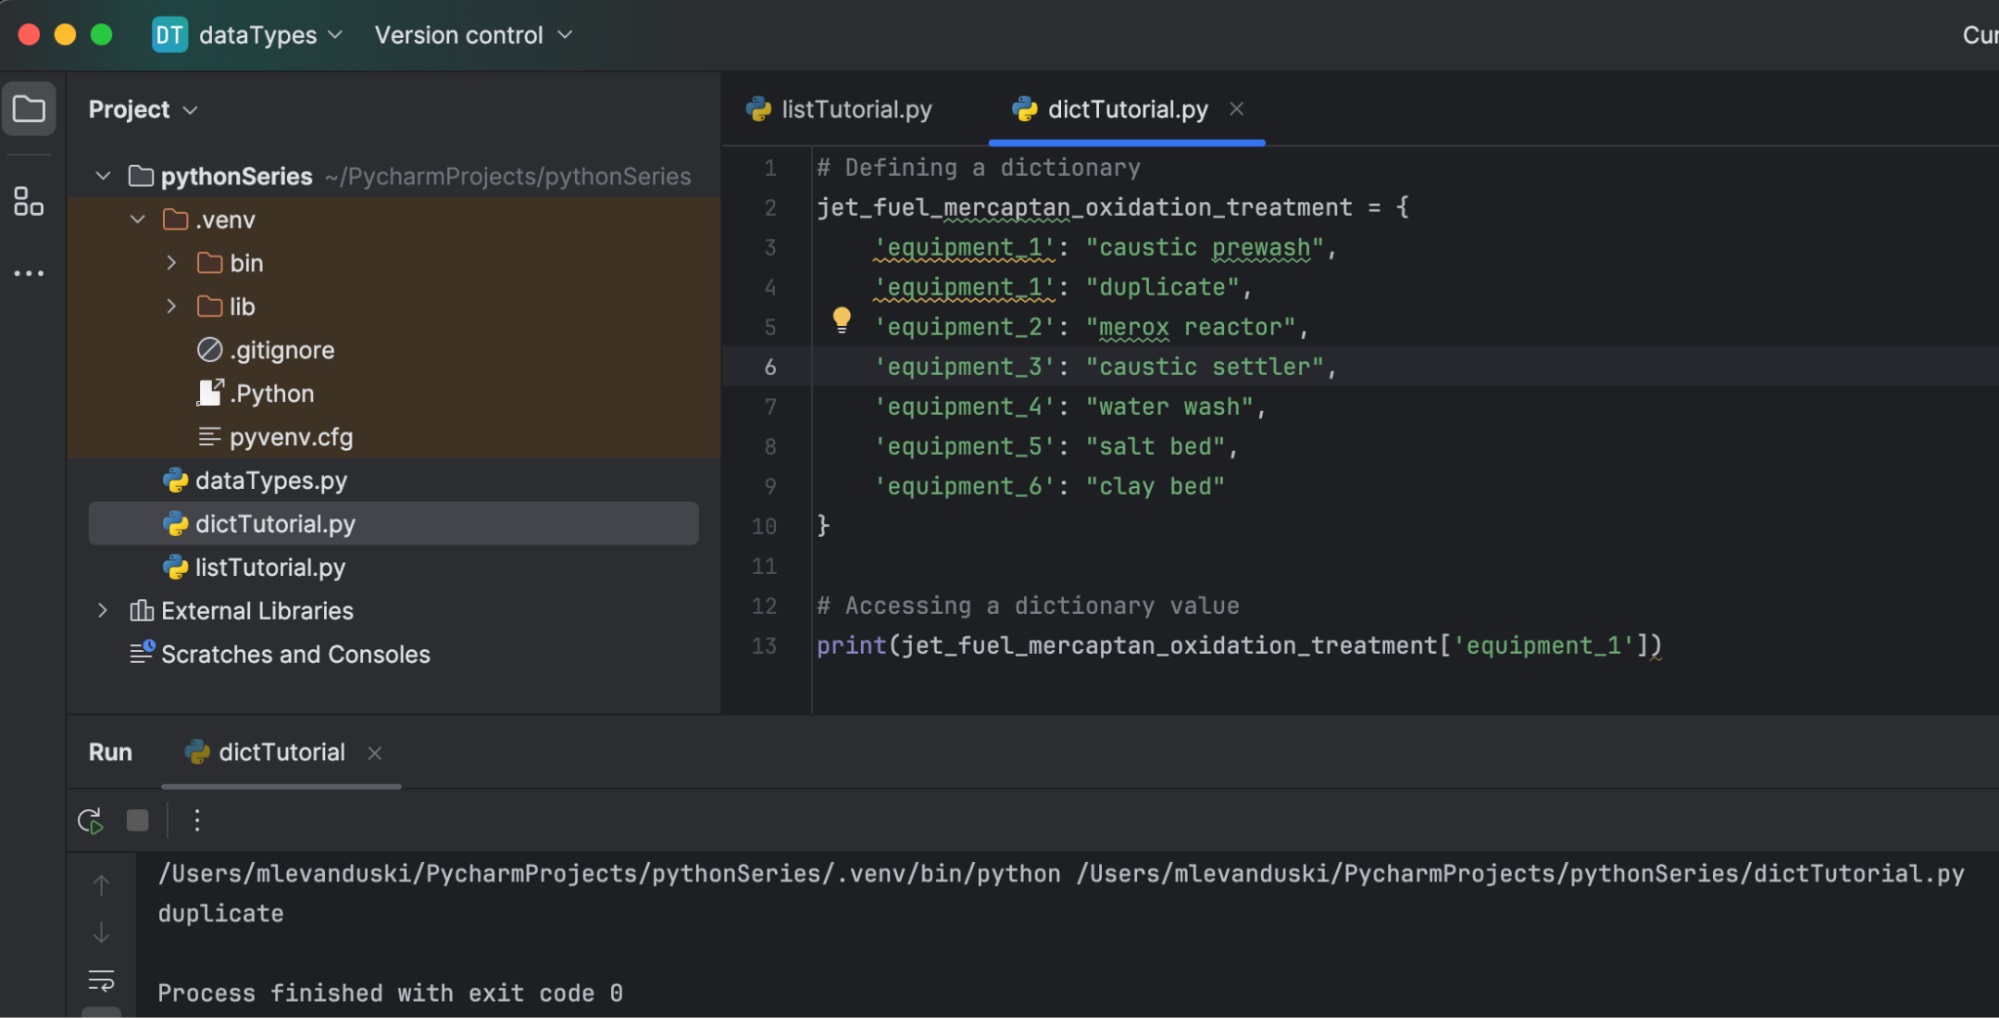Select dictTutorial.py in project tree
Image resolution: width=1999 pixels, height=1019 pixels.
point(393,524)
